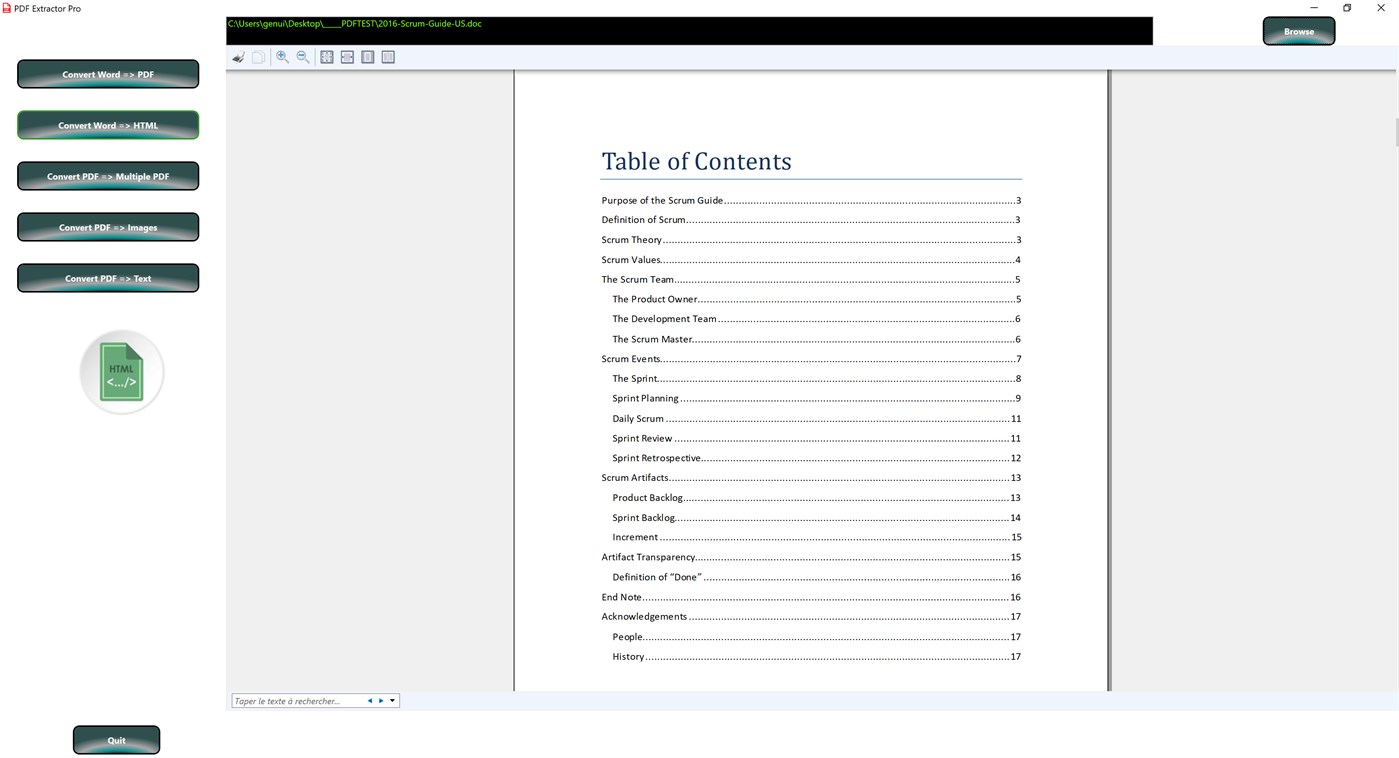Click the HTML conversion logo
This screenshot has width=1399, height=758.
(121, 371)
